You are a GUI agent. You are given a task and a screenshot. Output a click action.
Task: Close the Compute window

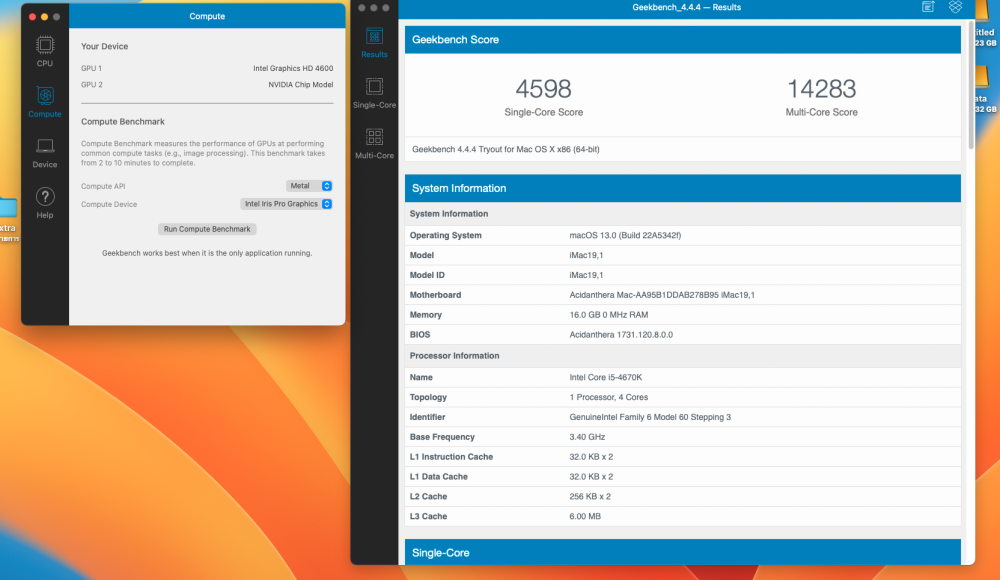pyautogui.click(x=33, y=17)
